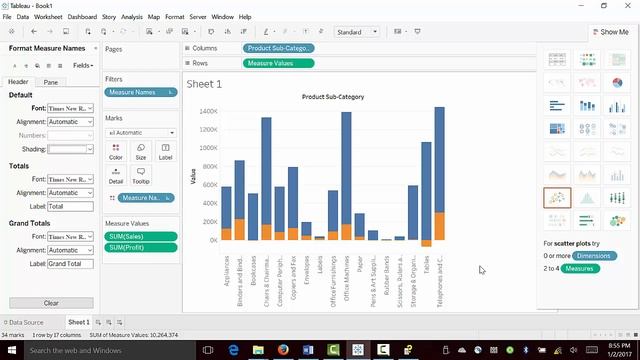The image size is (640, 360).
Task: Select the Font 'A' format icon
Action: pos(15,66)
